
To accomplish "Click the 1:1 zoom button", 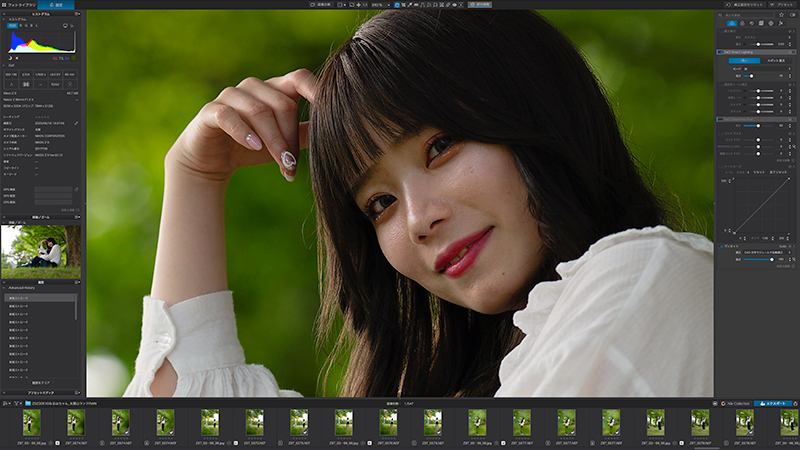I will pos(365,5).
